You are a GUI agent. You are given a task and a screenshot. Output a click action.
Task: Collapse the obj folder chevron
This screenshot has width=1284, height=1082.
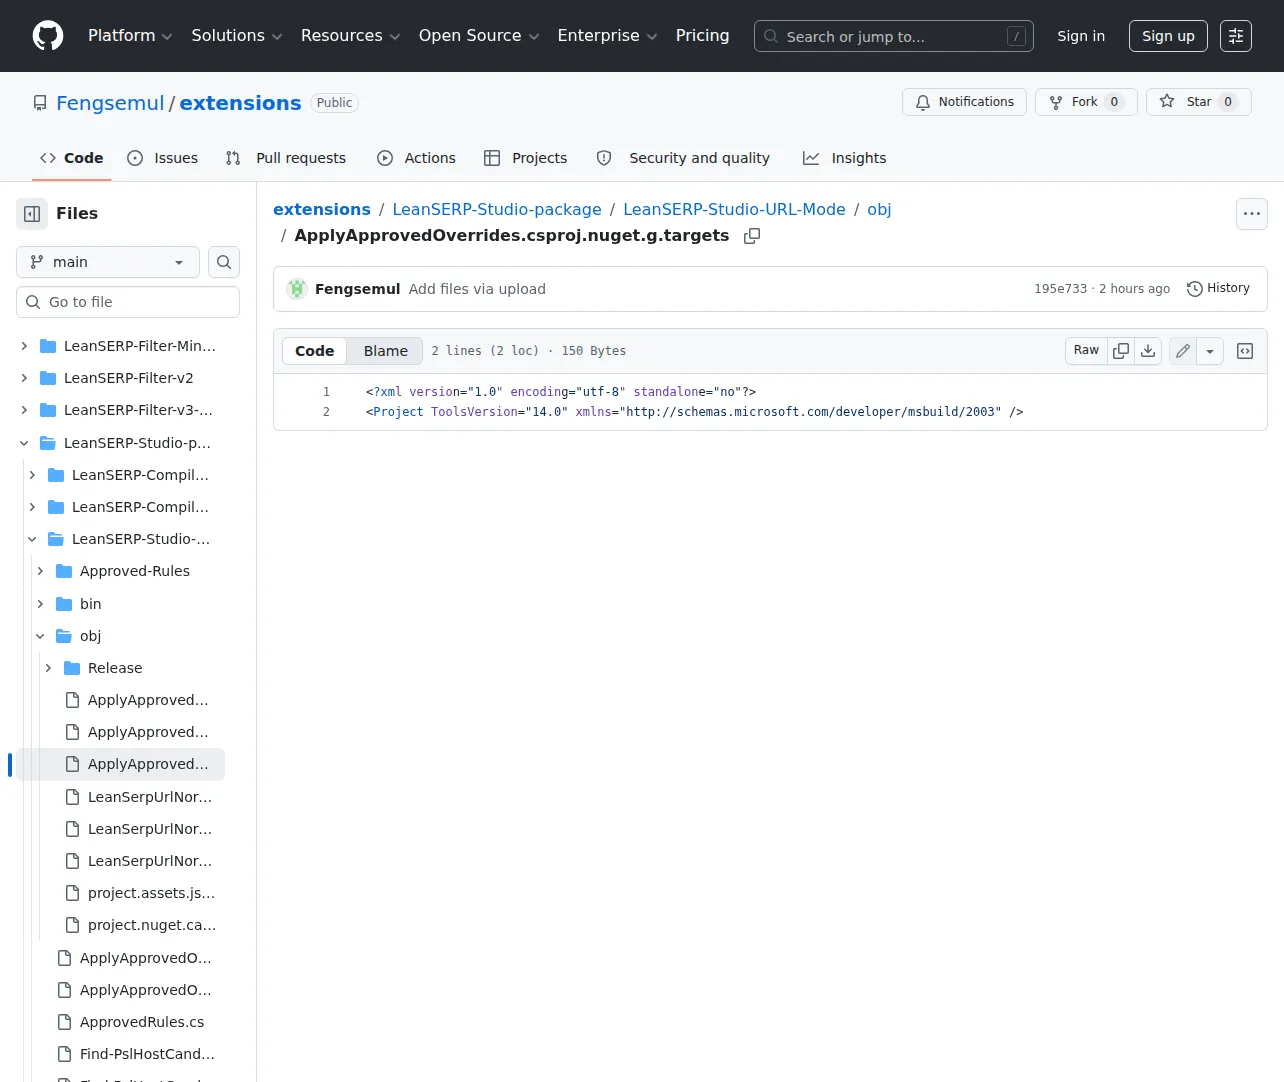[40, 636]
